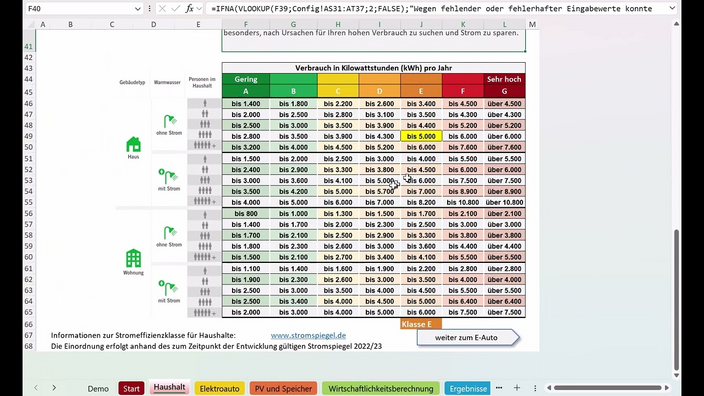
Task: Click the Name Box showing F40
Action: tap(79, 9)
